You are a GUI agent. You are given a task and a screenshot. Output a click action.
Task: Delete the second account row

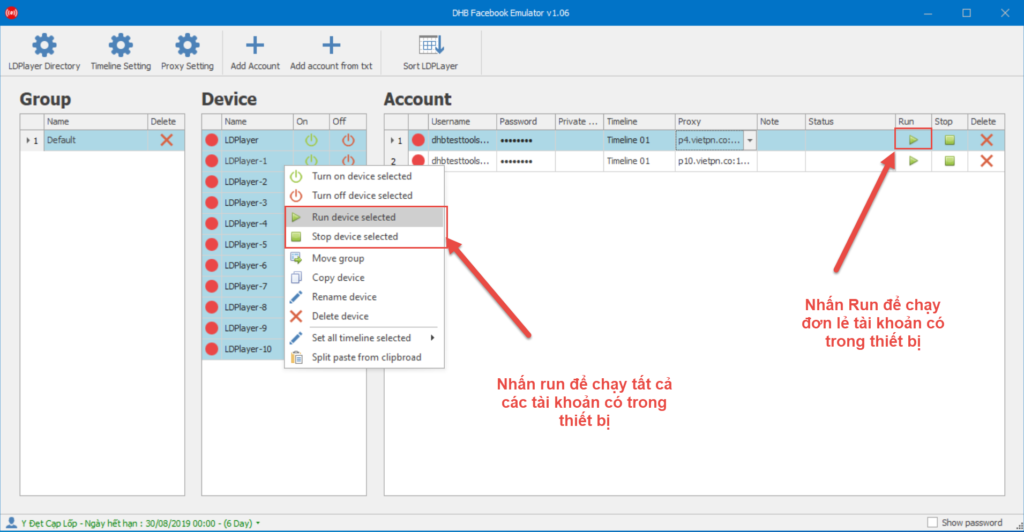click(986, 161)
